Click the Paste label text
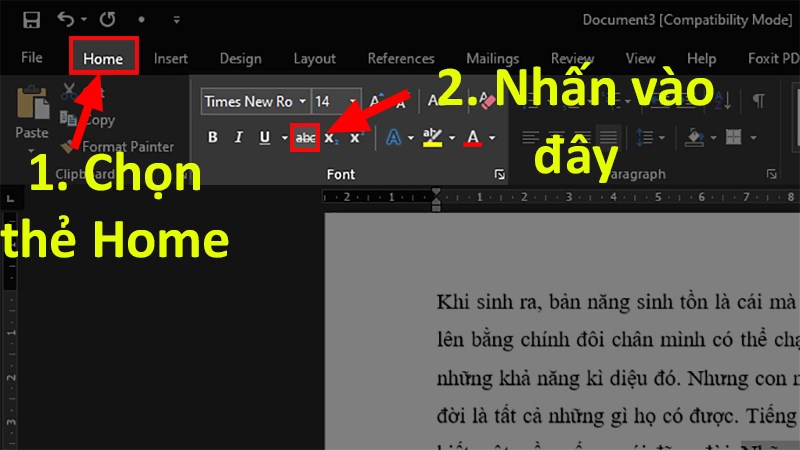Image resolution: width=800 pixels, height=450 pixels. [x=32, y=133]
